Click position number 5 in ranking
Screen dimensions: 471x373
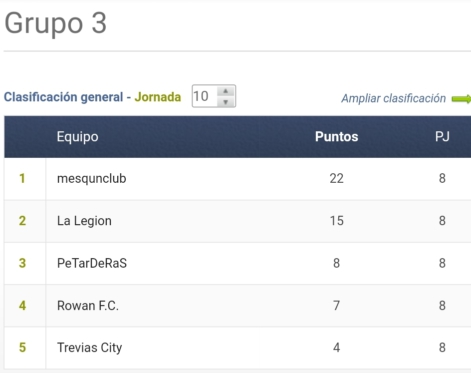tap(22, 348)
